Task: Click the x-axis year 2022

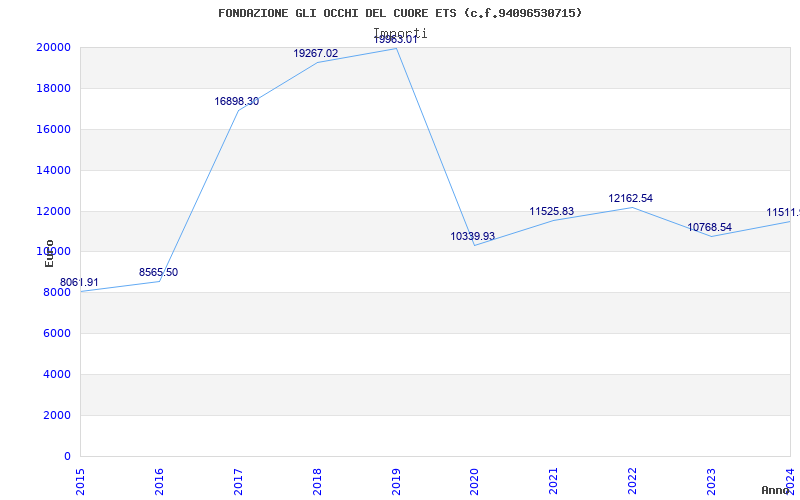Action: [633, 482]
